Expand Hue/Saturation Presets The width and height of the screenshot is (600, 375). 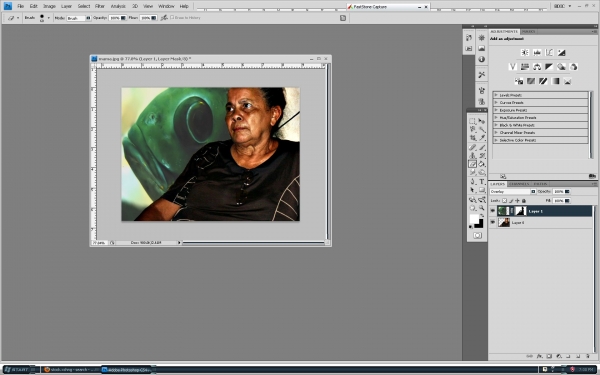pos(496,117)
